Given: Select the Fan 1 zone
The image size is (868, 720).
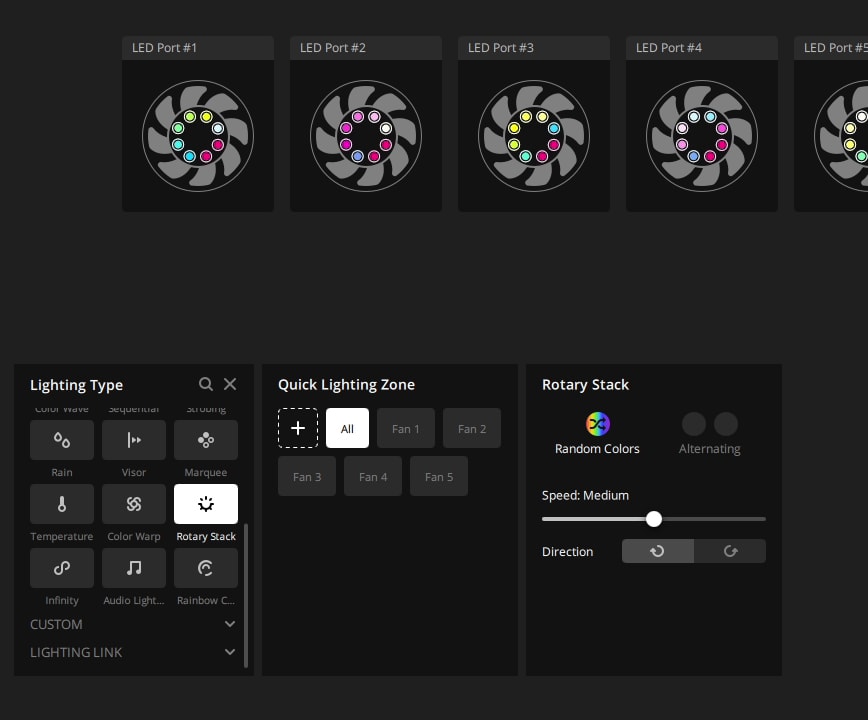Looking at the screenshot, I should [406, 428].
